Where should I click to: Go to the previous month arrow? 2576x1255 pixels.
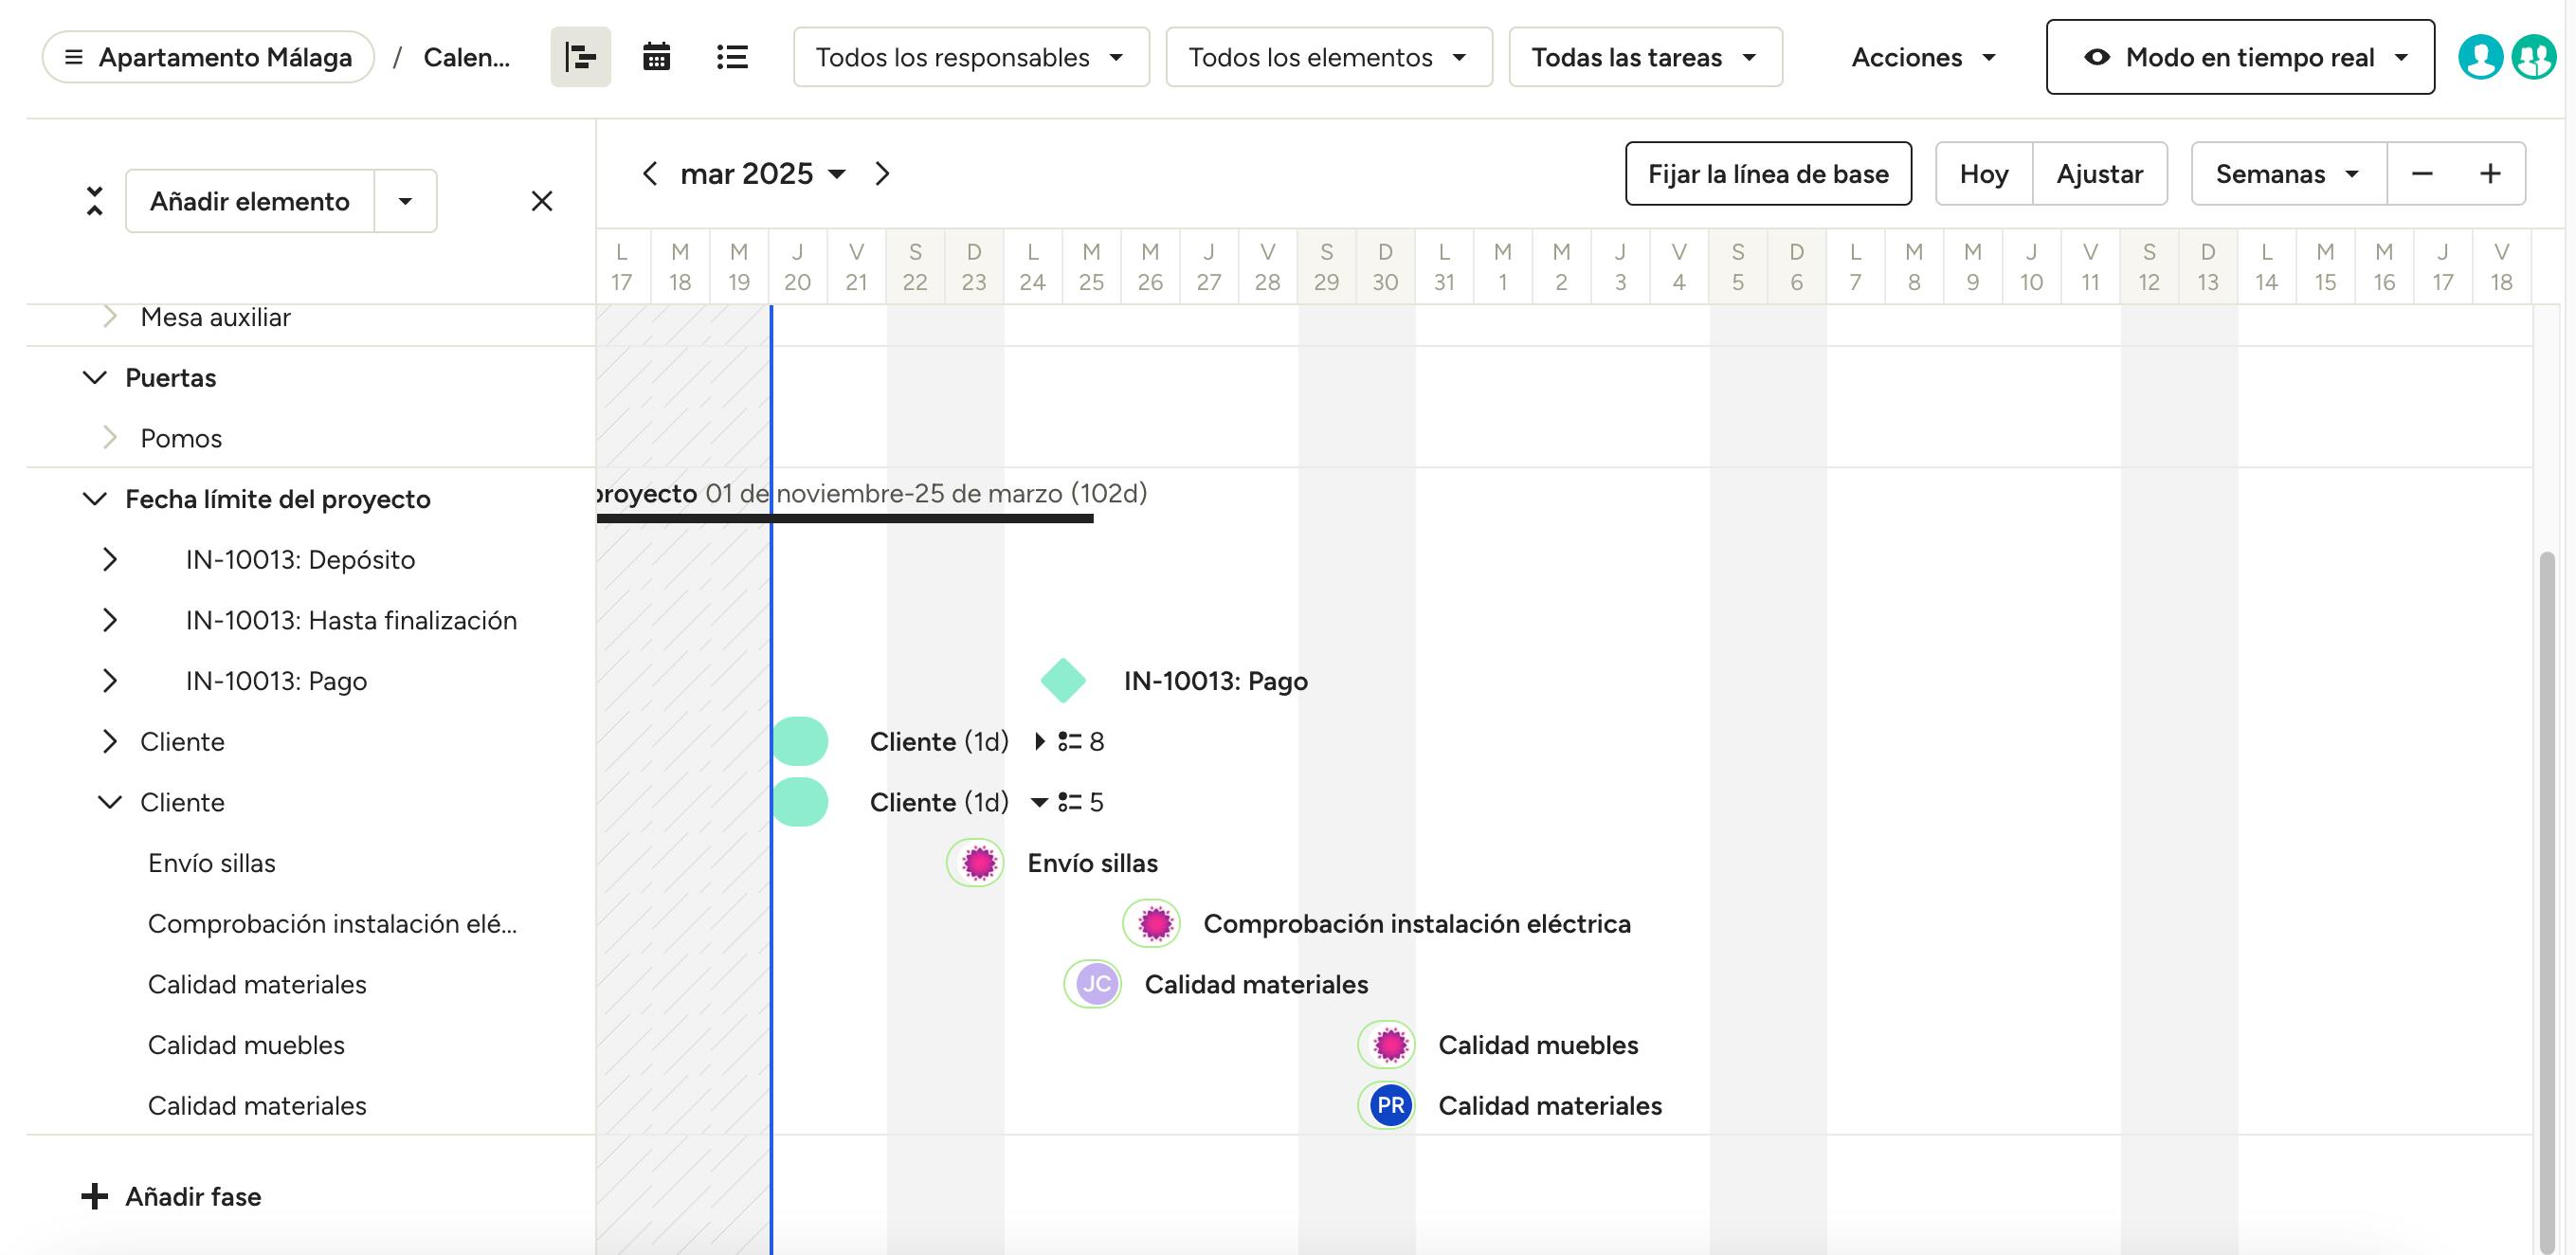point(650,174)
